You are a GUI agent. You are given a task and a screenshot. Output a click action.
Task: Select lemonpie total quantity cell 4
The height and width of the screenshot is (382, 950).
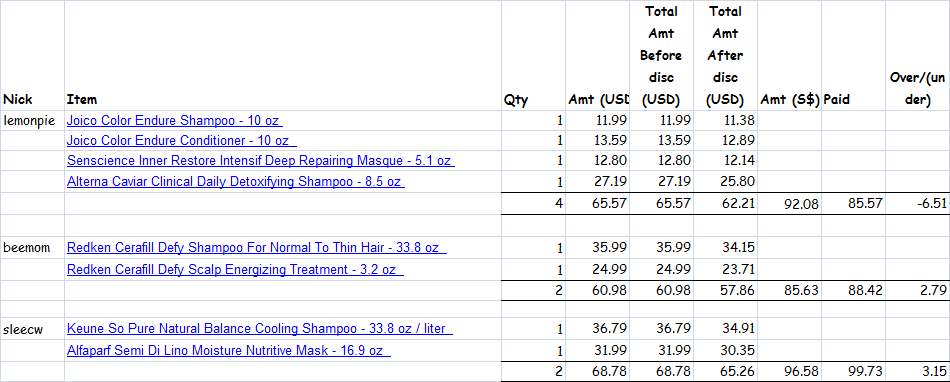coord(533,203)
